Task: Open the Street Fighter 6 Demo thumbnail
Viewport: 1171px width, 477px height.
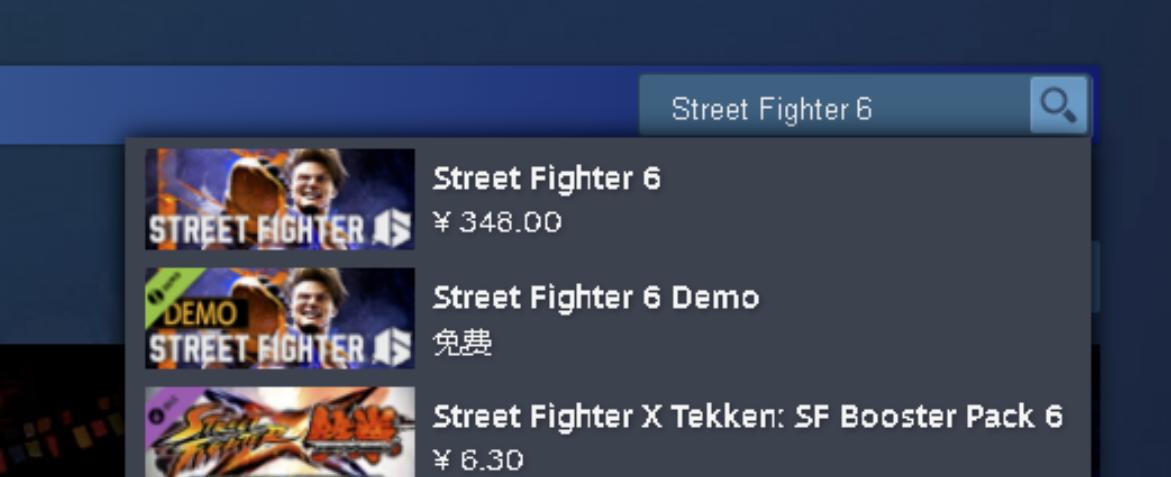Action: point(279,318)
